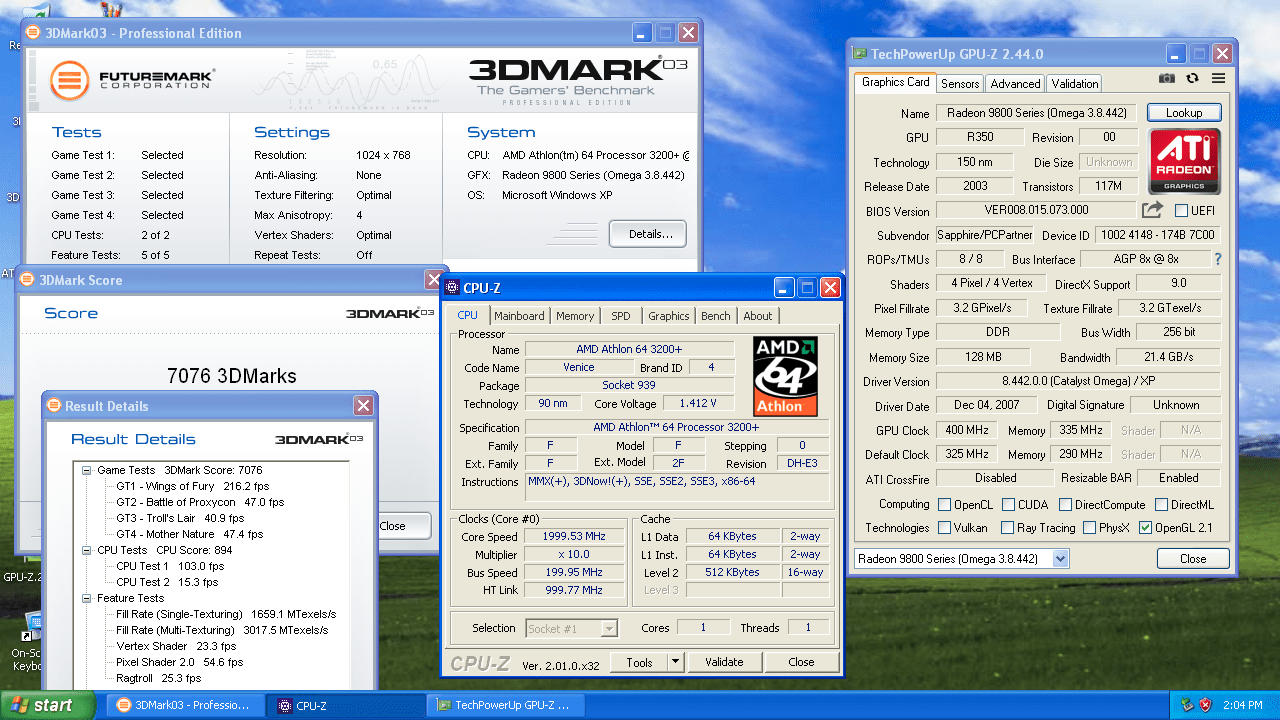Click the Lookup button in GPU-Z
The image size is (1280, 720).
click(1184, 113)
